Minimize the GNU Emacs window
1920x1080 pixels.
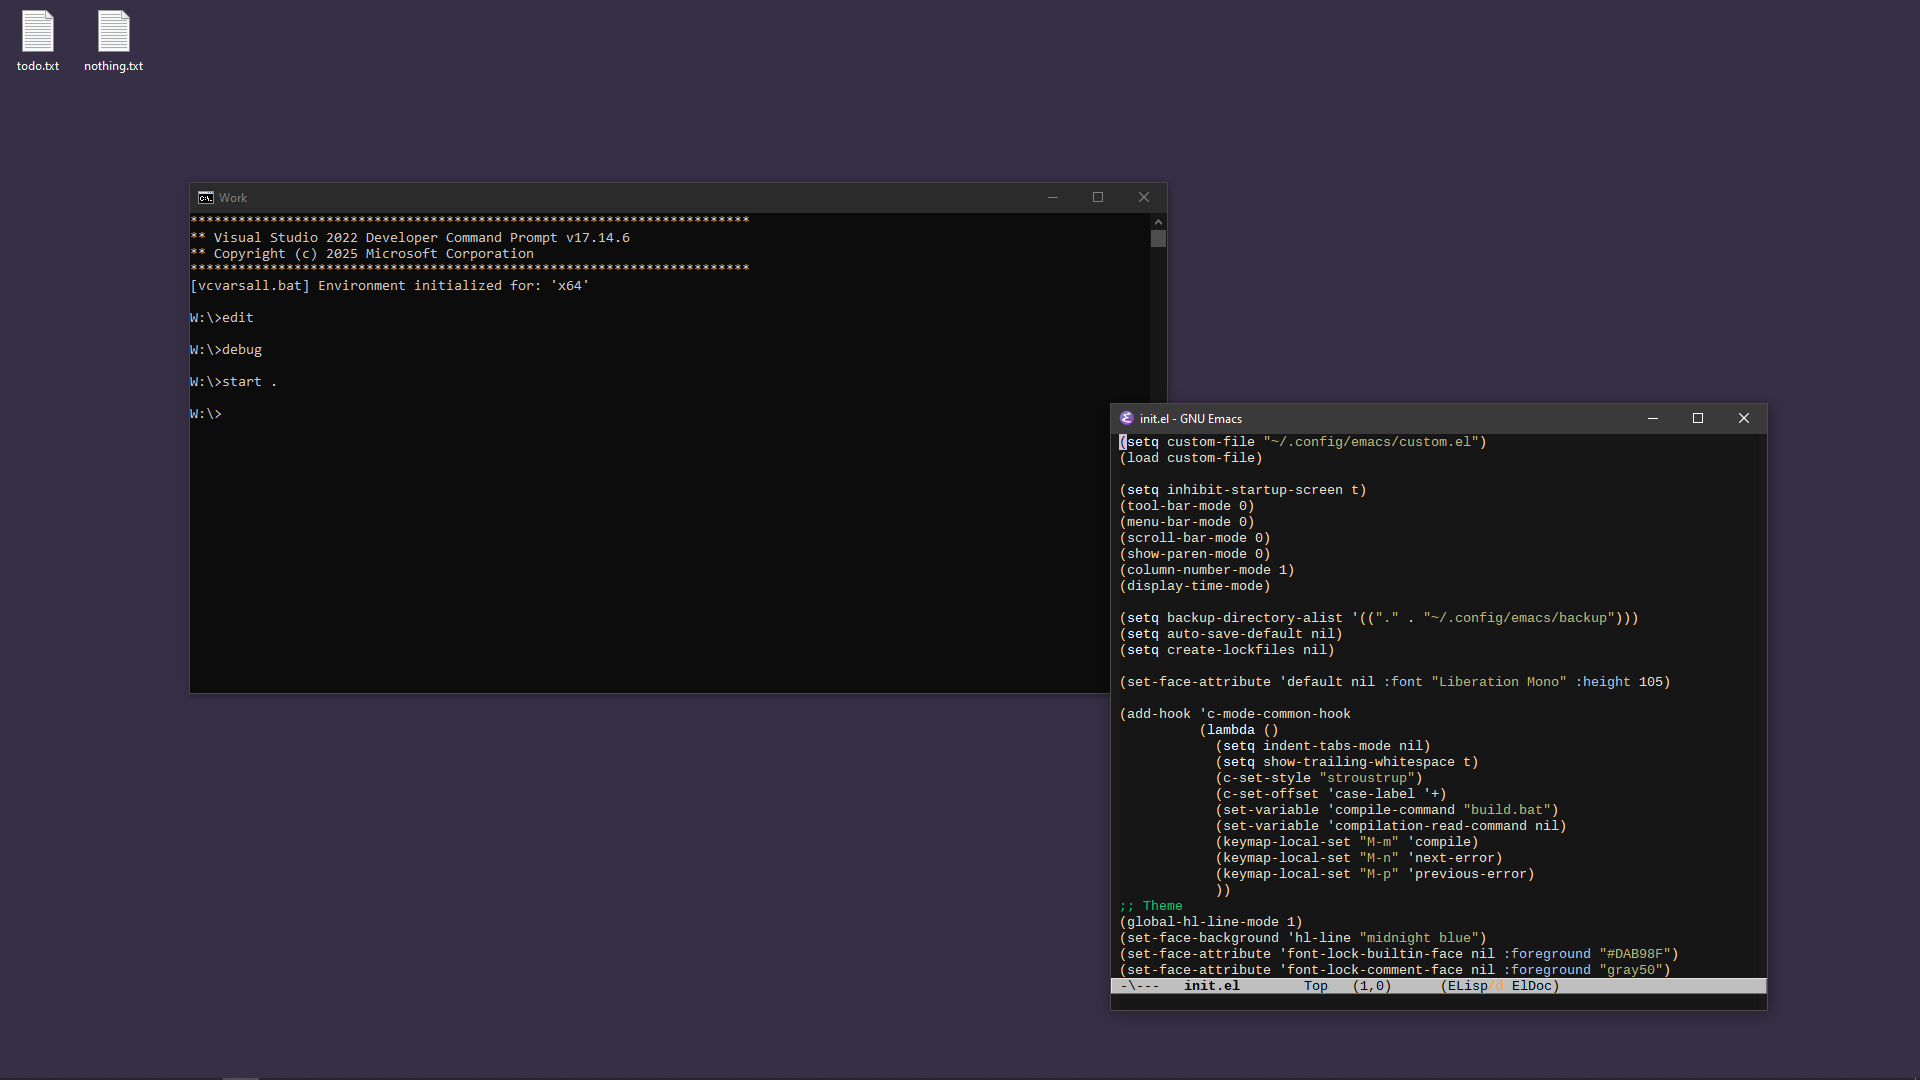pyautogui.click(x=1653, y=418)
